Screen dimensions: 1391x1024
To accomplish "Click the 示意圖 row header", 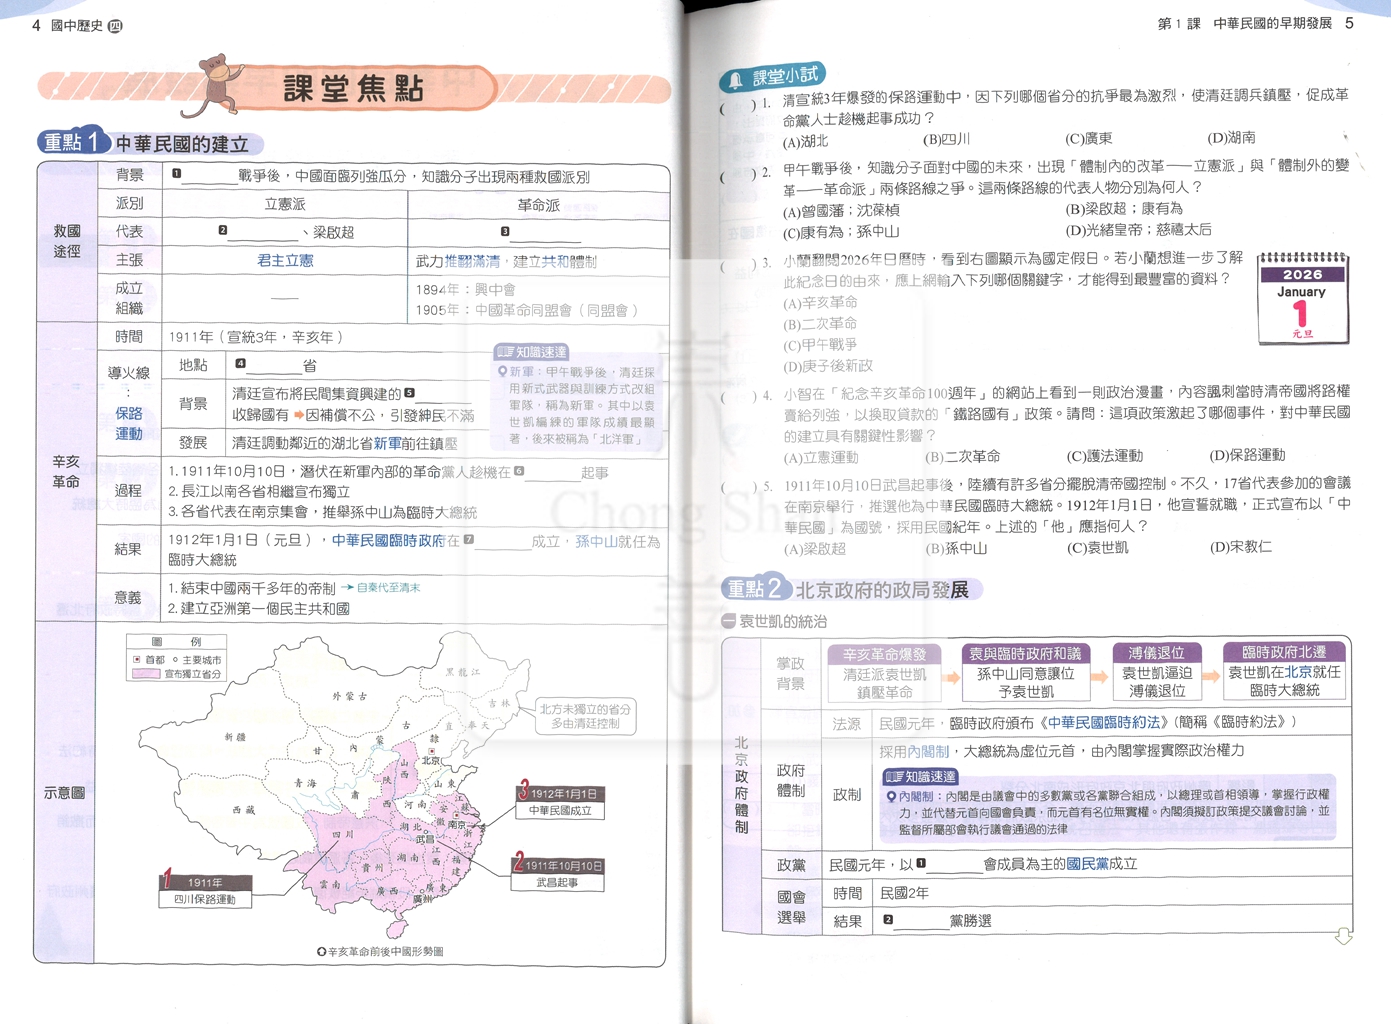I will click(x=64, y=793).
